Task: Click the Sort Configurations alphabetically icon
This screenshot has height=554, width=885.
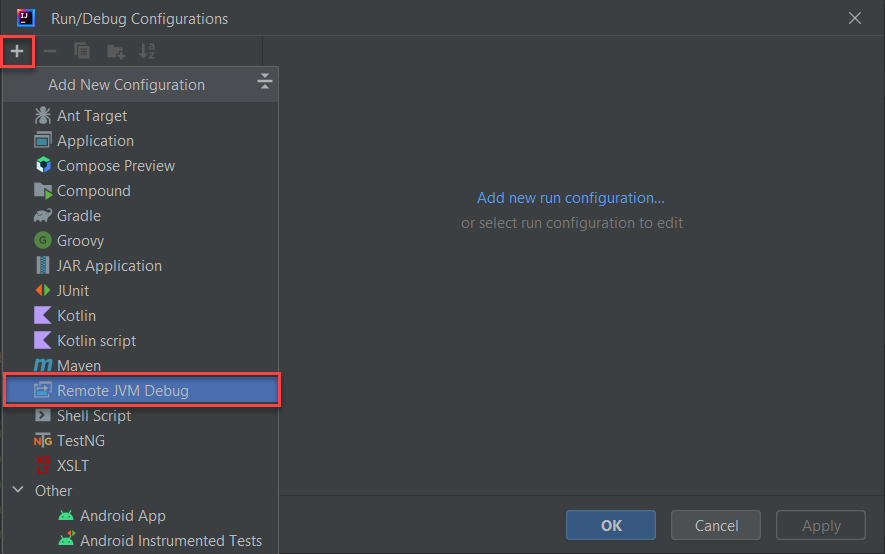Action: pyautogui.click(x=147, y=51)
